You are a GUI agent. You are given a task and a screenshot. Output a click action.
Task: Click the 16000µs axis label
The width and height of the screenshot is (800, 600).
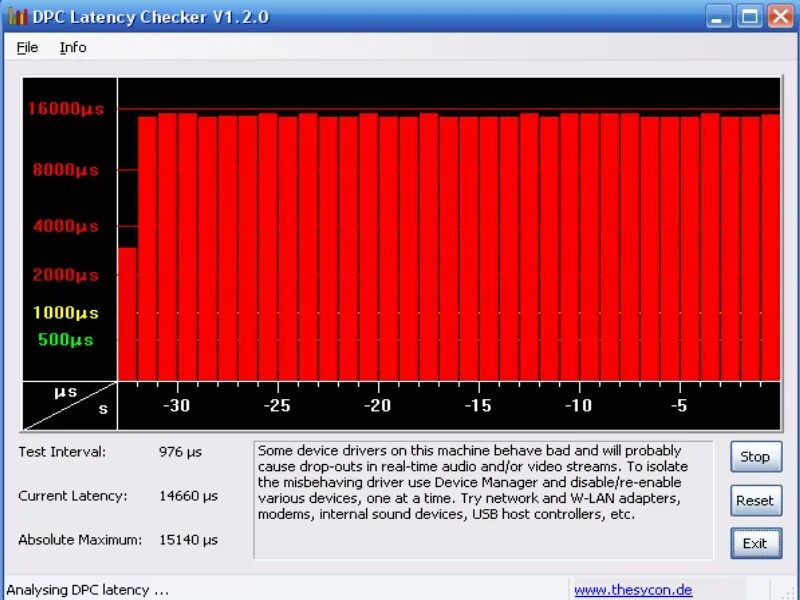[x=66, y=109]
